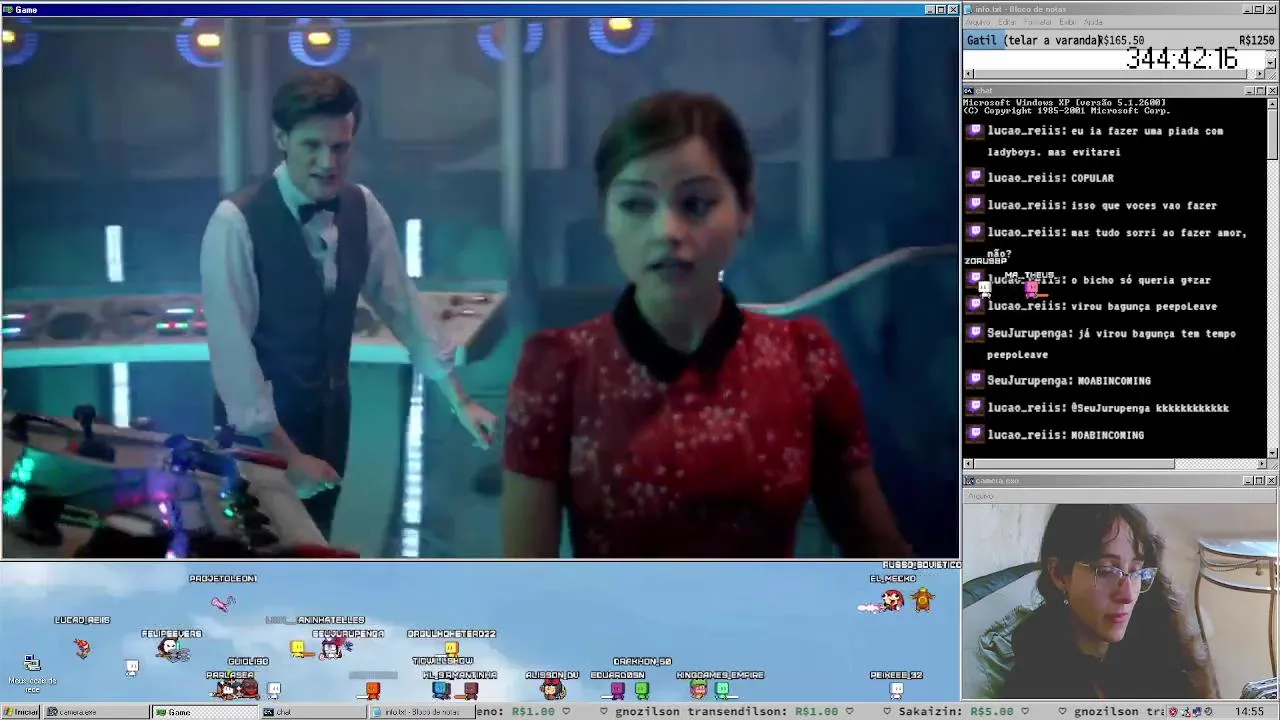Click the FELIPEEVERS character sprite
Viewport: 1280px width, 720px height.
[x=172, y=650]
